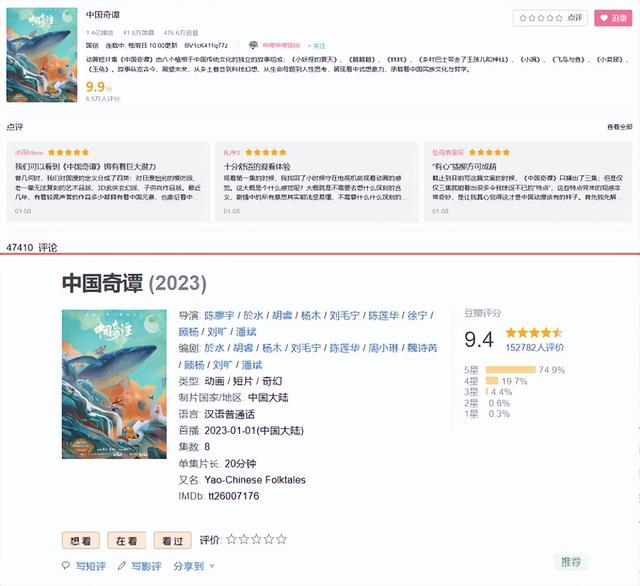Viewport: 640px width, 586px height.
Task: Click the BV1cK411q77z video ID text
Action: tap(206, 45)
